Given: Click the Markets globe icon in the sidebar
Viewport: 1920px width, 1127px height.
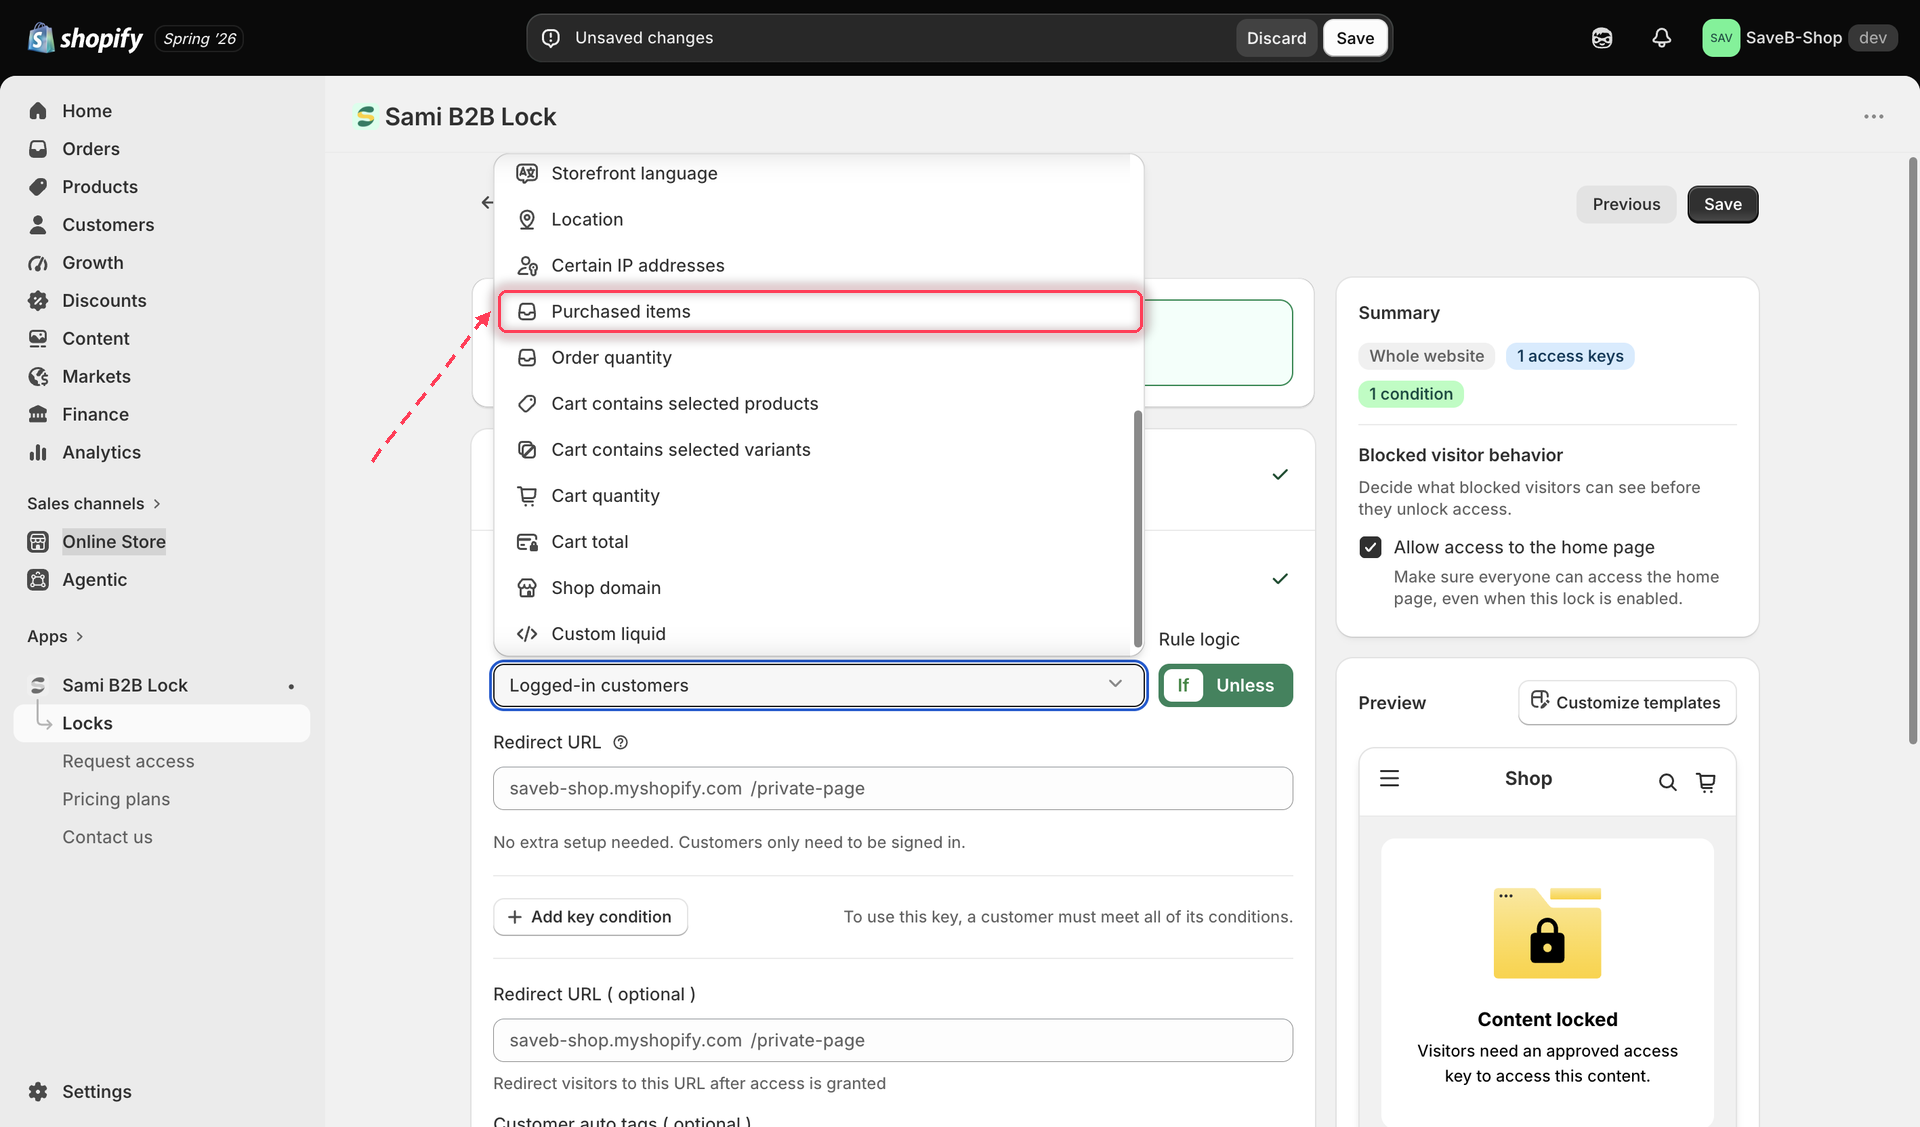Looking at the screenshot, I should (38, 377).
